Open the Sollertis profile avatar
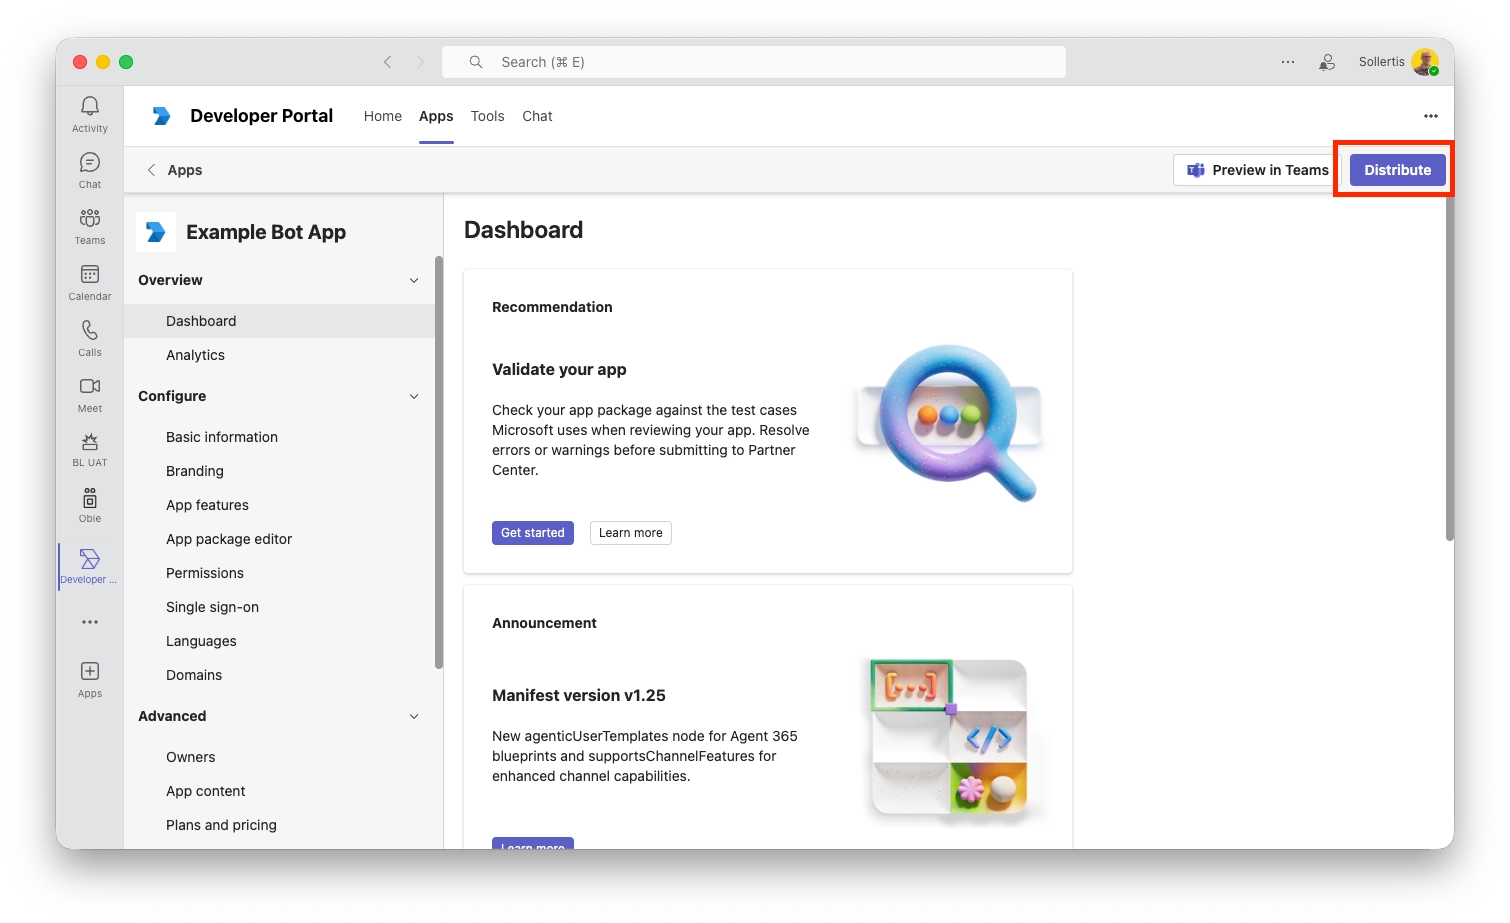 [x=1425, y=62]
